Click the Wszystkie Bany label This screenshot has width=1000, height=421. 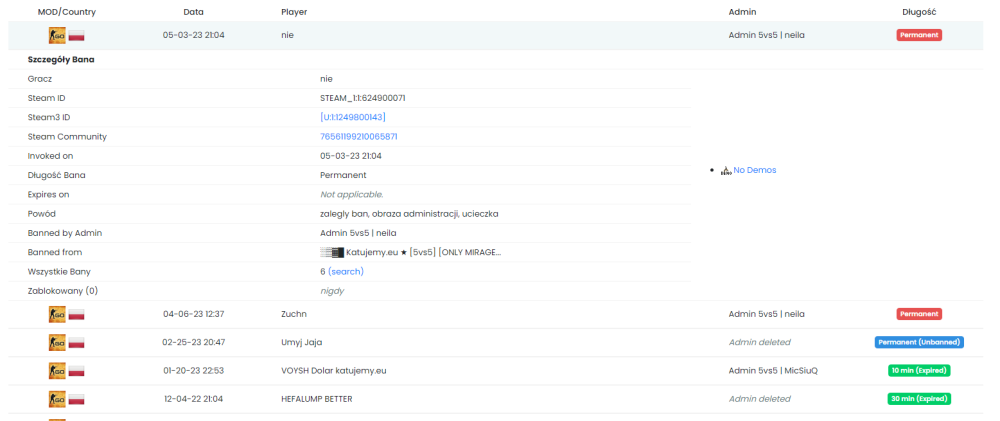59,272
